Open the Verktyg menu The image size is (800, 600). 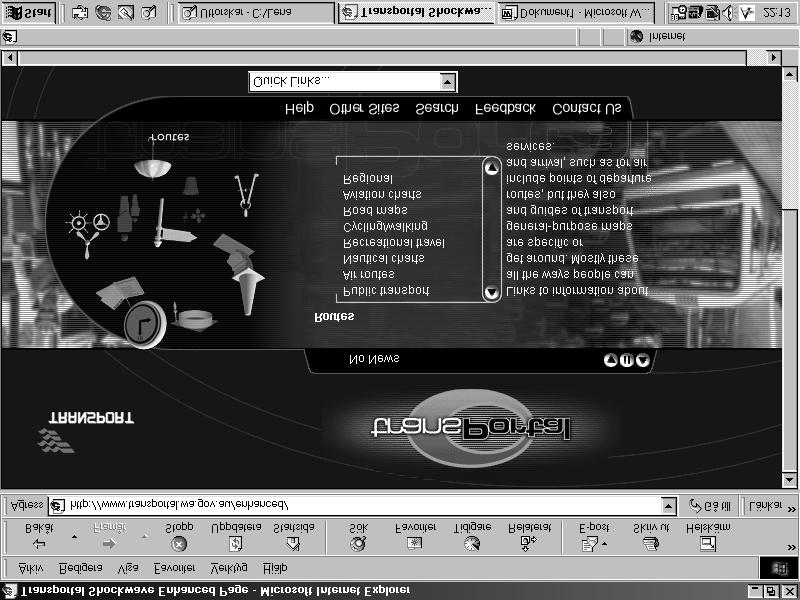[x=229, y=568]
